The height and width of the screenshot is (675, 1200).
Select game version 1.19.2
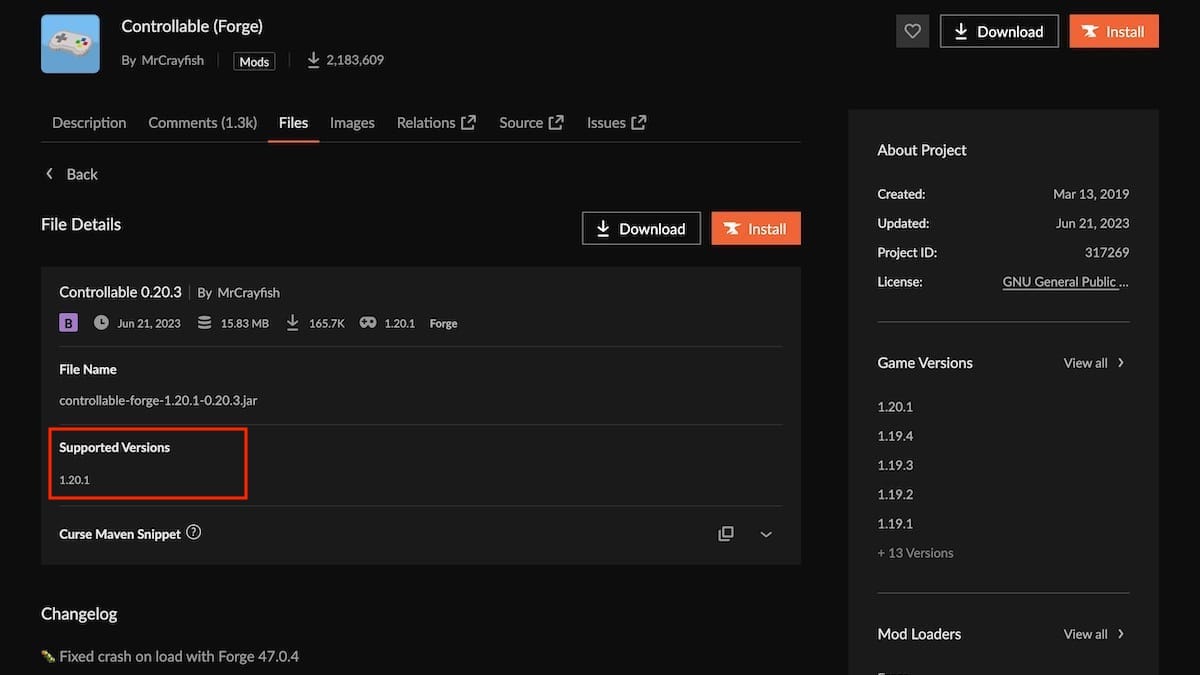pos(895,494)
